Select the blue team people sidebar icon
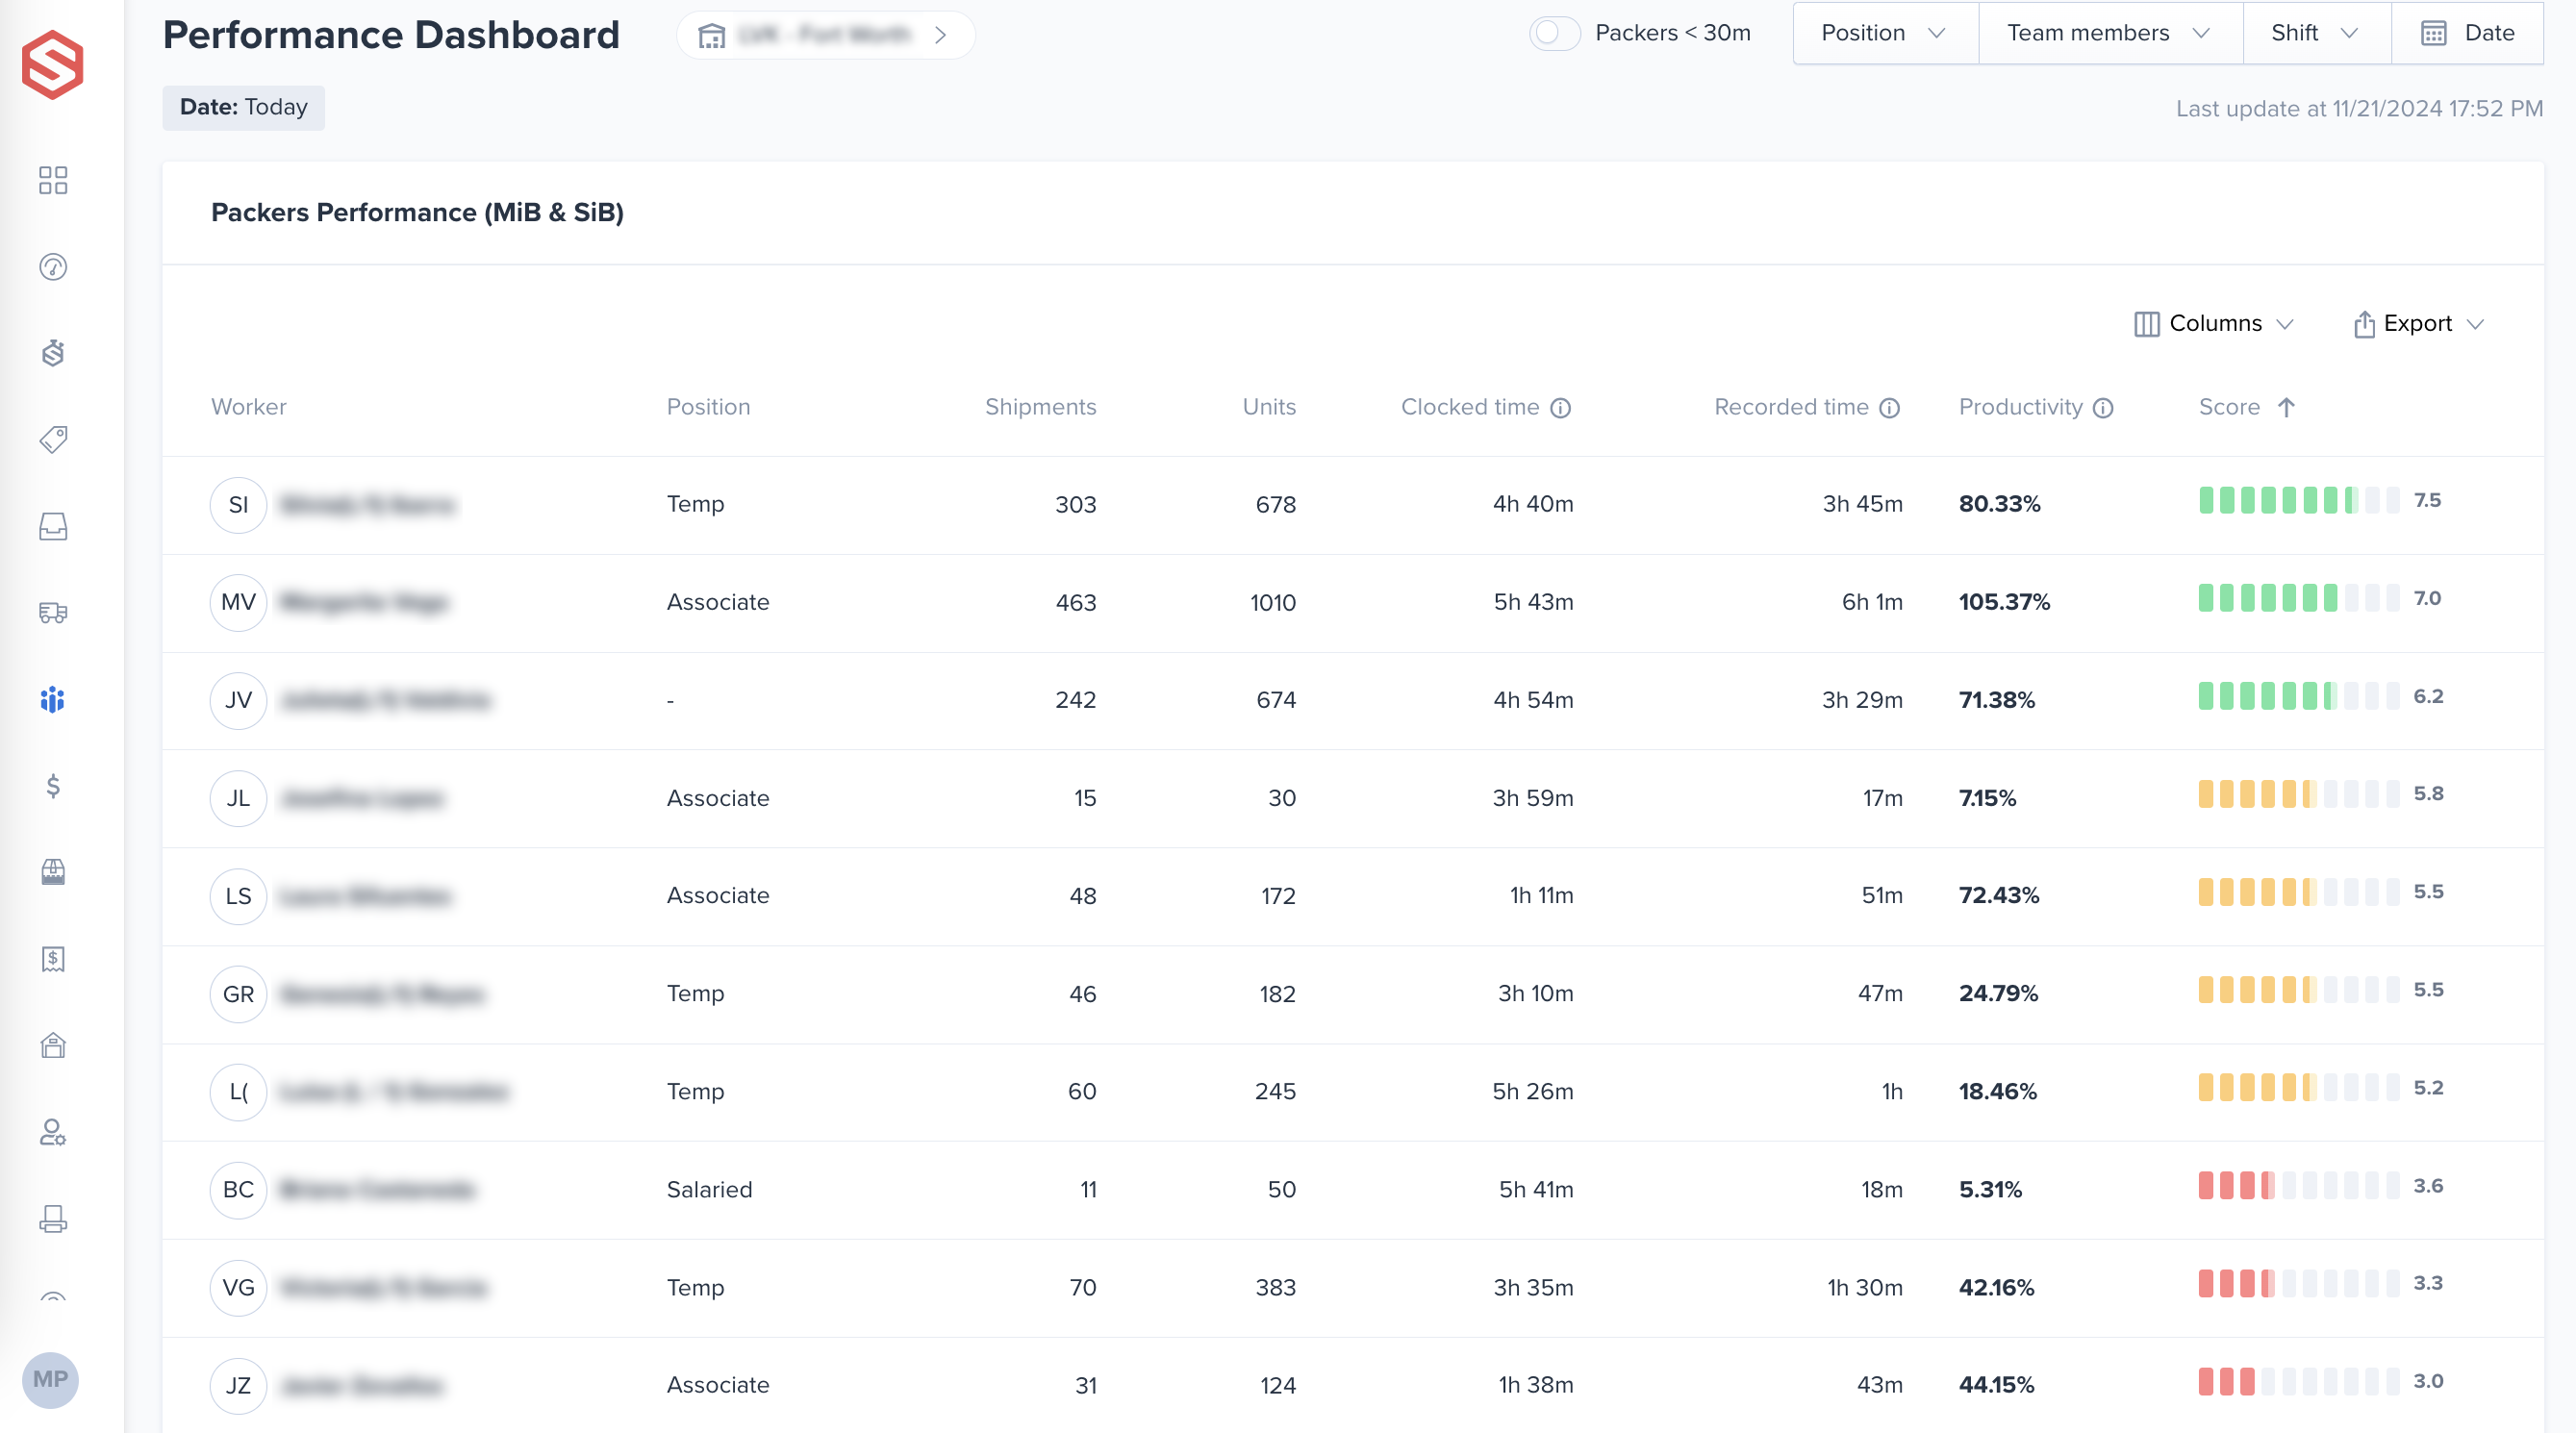The width and height of the screenshot is (2576, 1433). point(53,699)
